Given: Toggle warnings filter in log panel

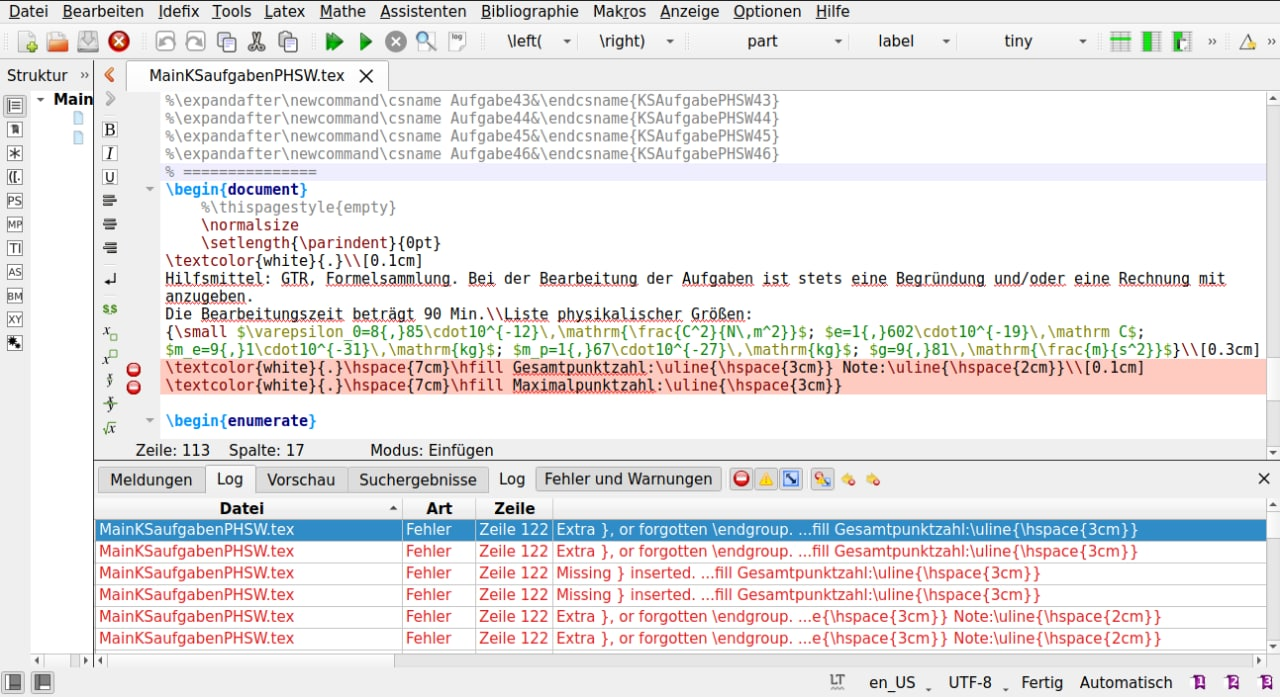Looking at the screenshot, I should pyautogui.click(x=766, y=479).
